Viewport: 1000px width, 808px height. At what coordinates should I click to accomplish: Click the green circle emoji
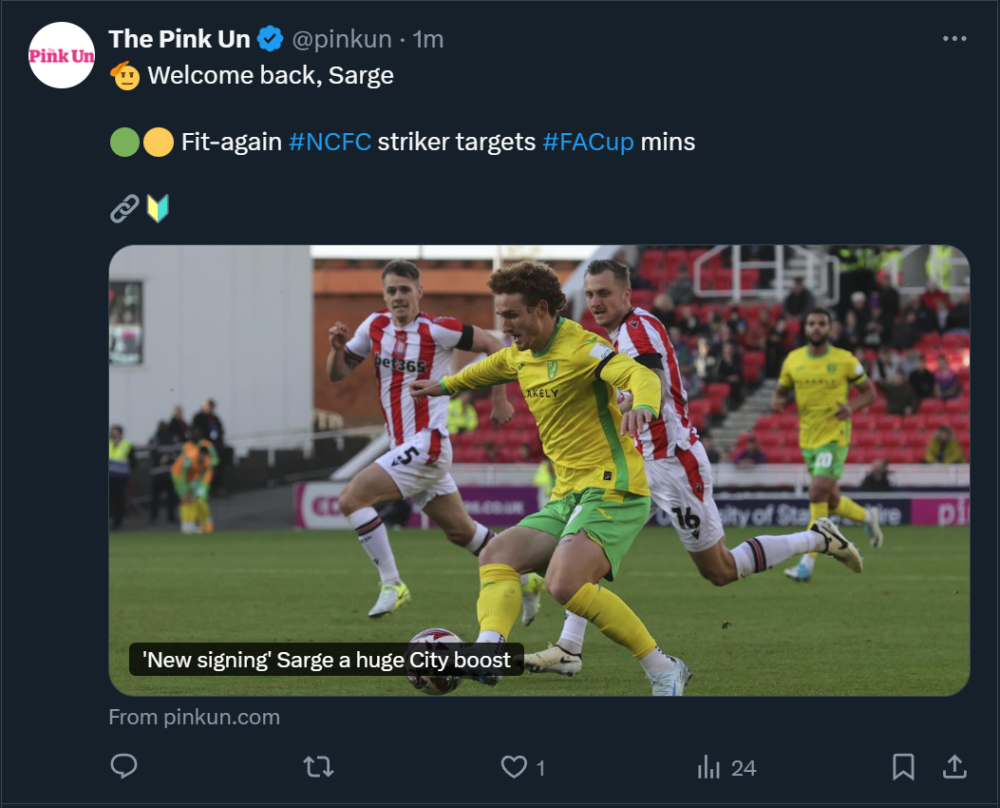pyautogui.click(x=124, y=142)
